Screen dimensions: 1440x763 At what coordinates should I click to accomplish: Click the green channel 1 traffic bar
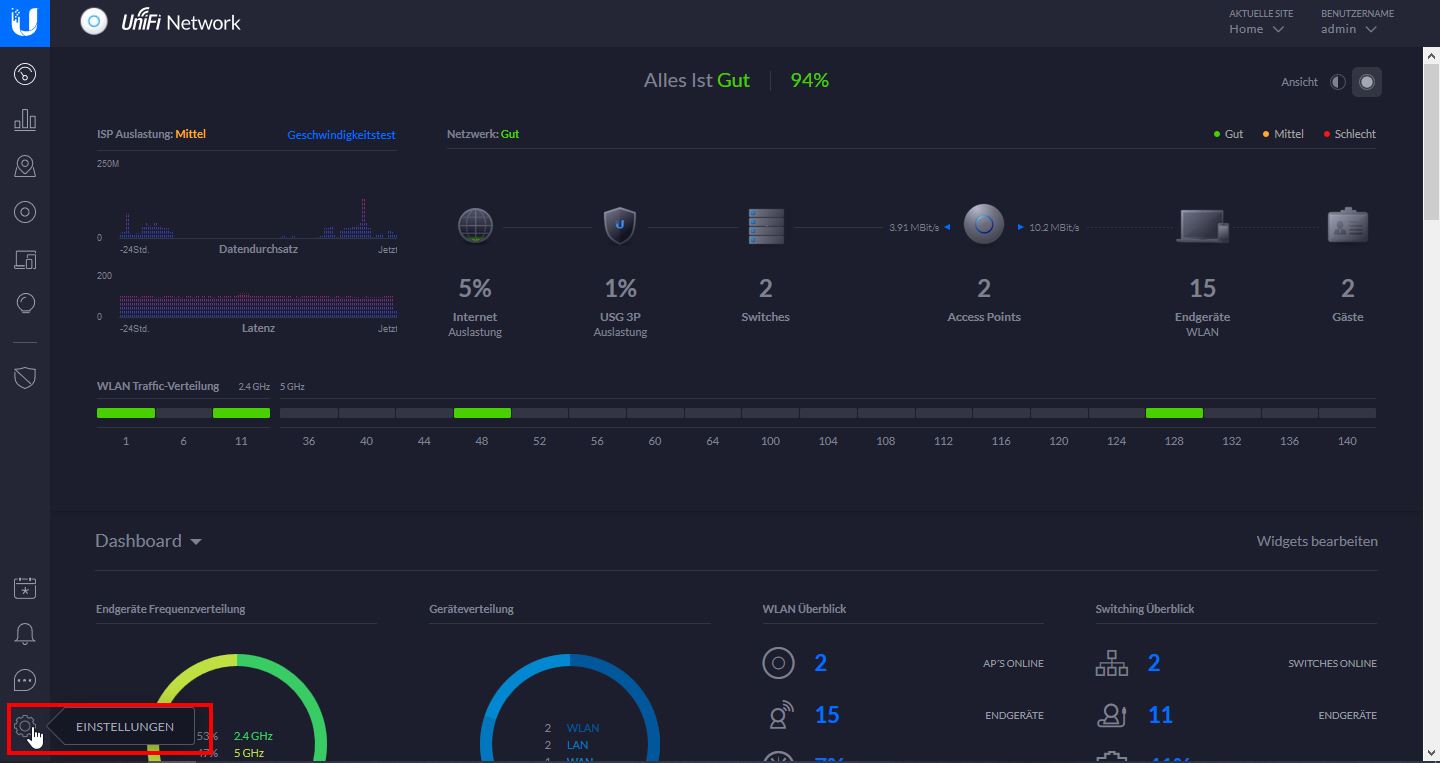point(126,413)
